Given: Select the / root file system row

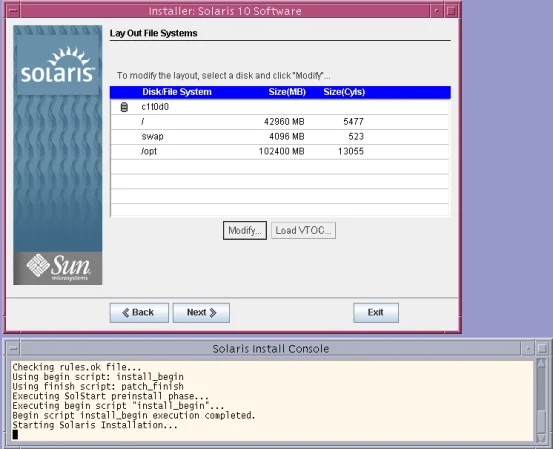Looking at the screenshot, I should coord(280,122).
